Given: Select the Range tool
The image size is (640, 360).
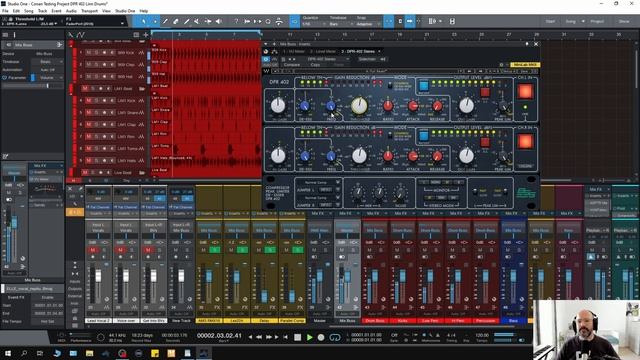Looking at the screenshot, I should point(155,21).
